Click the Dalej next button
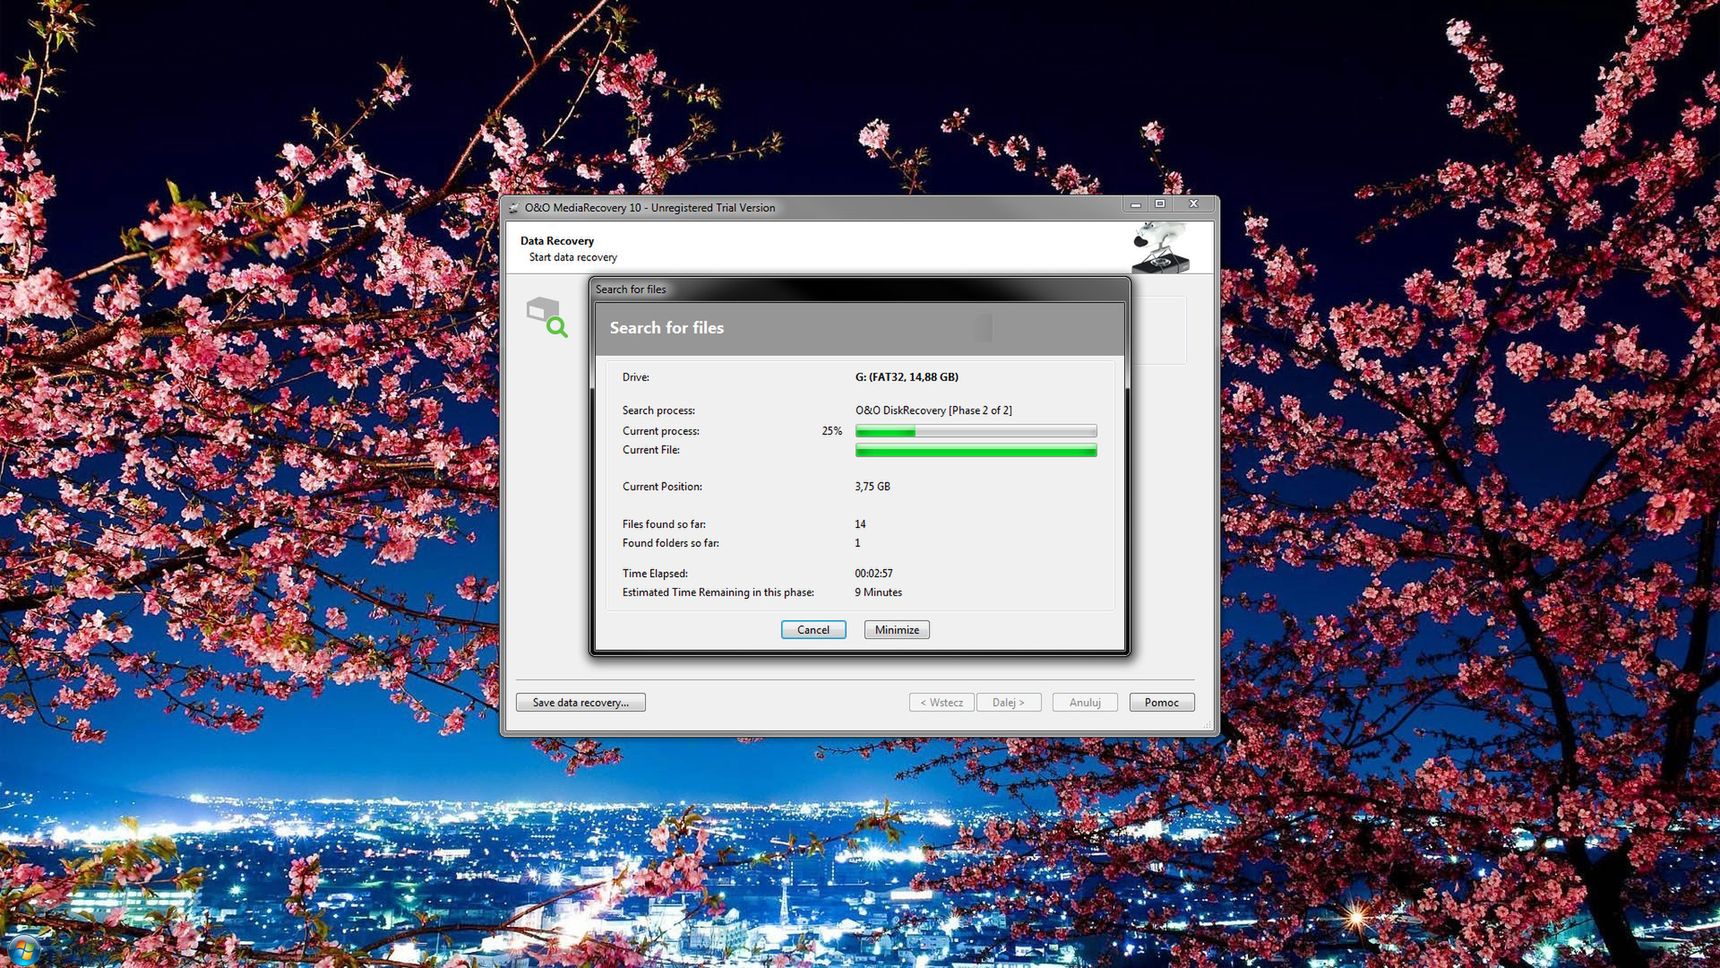Viewport: 1720px width, 968px height. (x=1009, y=702)
